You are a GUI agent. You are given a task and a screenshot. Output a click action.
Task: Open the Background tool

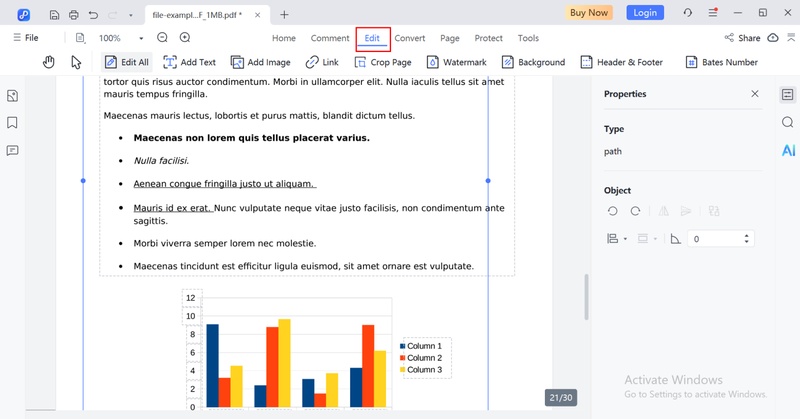[533, 62]
